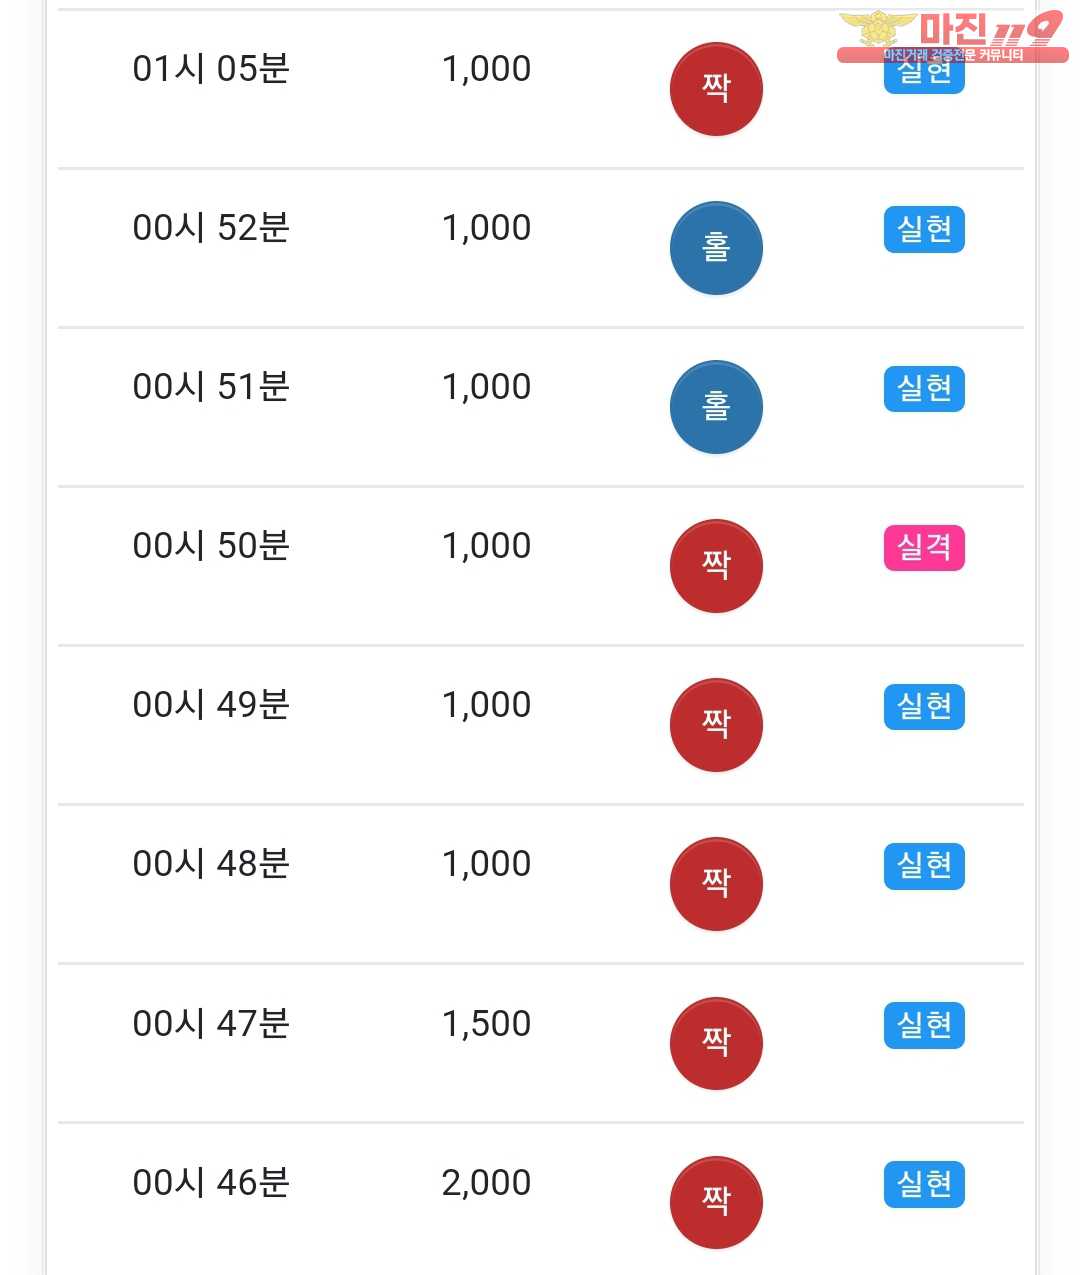Select the 2,000 amount at 00시 46분

click(x=486, y=1183)
